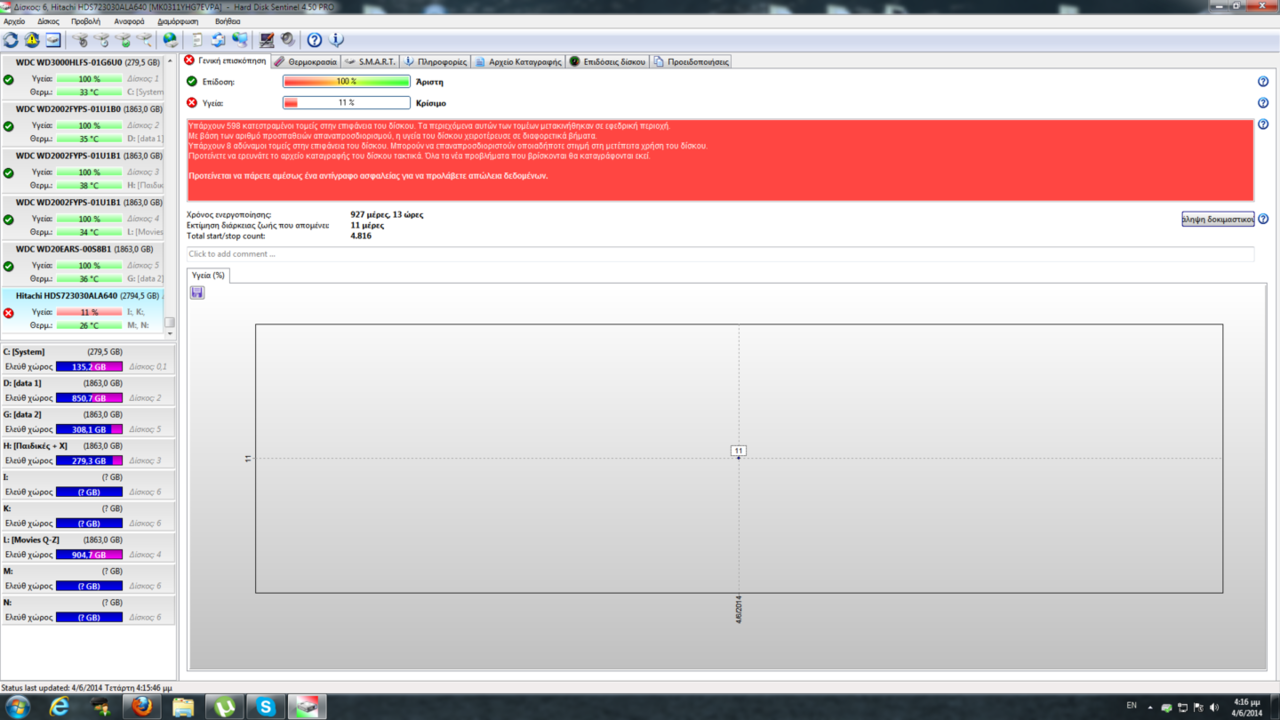
Task: Click the save floppy icon above the graph
Action: (197, 293)
